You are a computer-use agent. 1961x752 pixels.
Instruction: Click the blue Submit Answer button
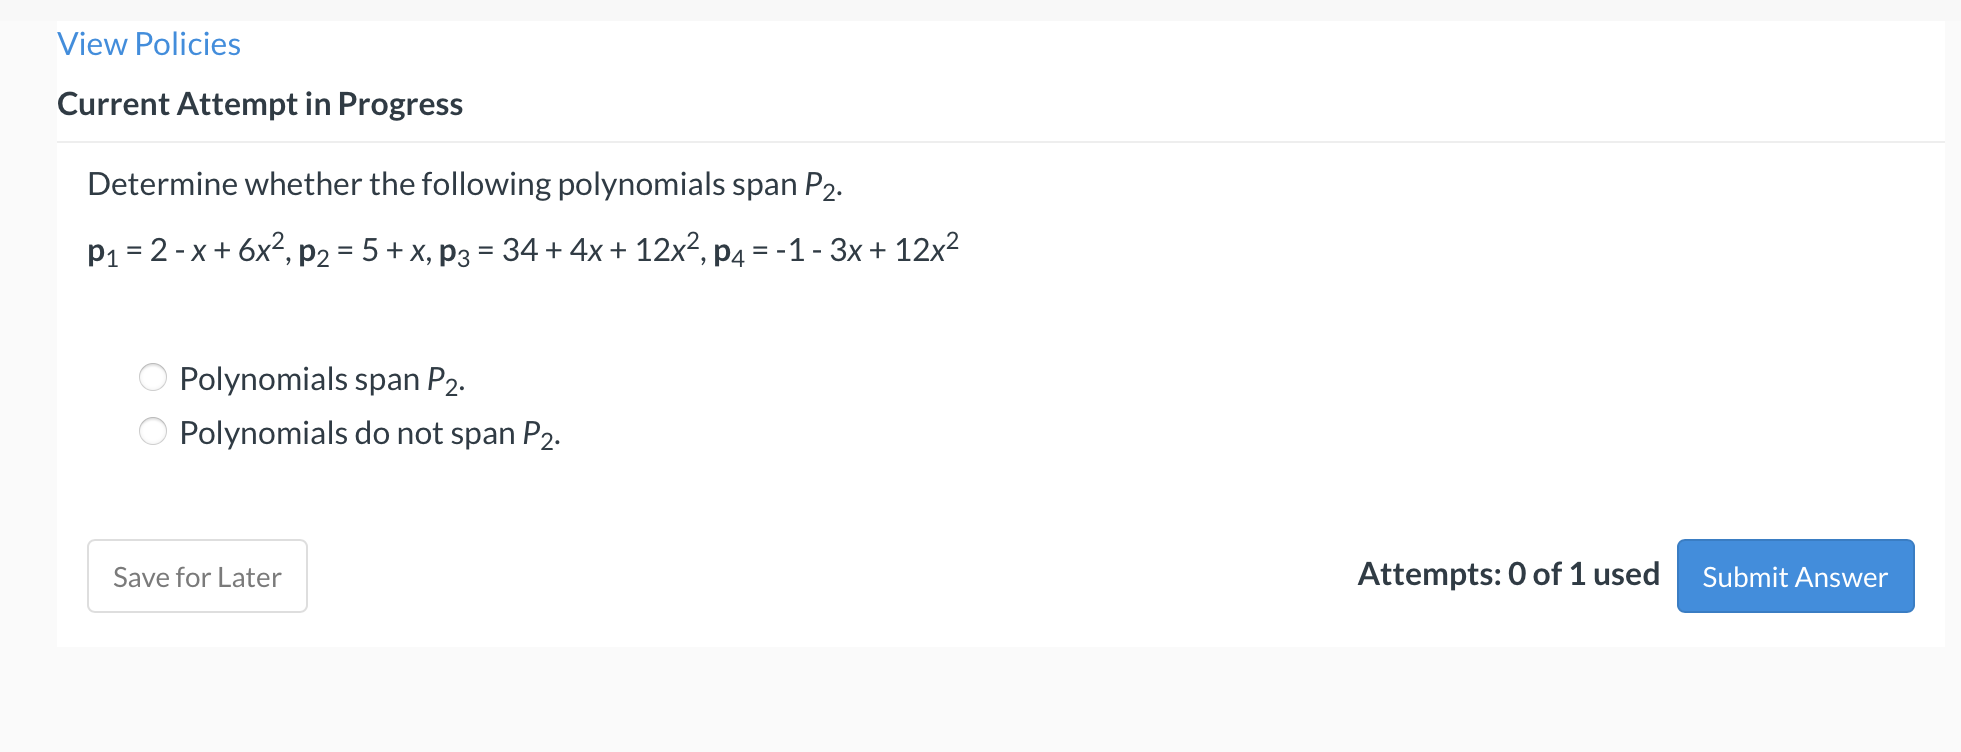pos(1794,576)
